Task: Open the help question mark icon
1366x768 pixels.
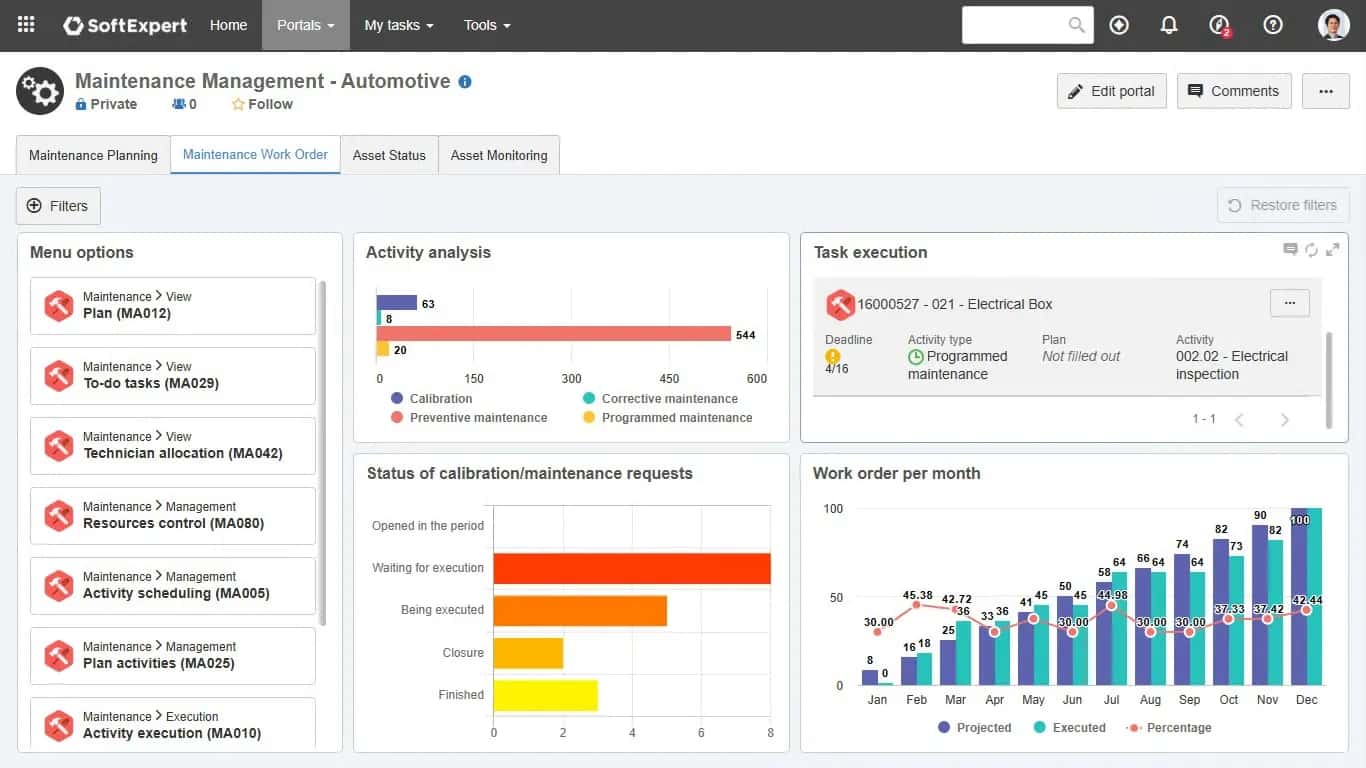Action: coord(1272,25)
